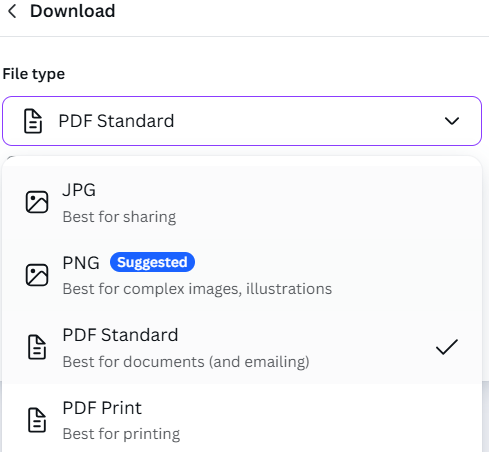Click the File type label
This screenshot has width=489, height=452.
(x=34, y=74)
